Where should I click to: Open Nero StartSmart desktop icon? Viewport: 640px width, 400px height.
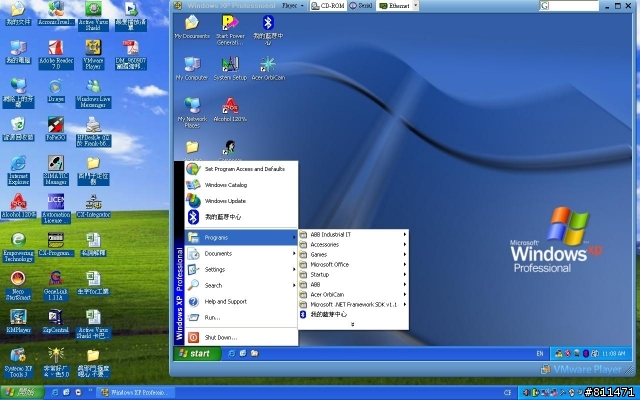click(18, 285)
